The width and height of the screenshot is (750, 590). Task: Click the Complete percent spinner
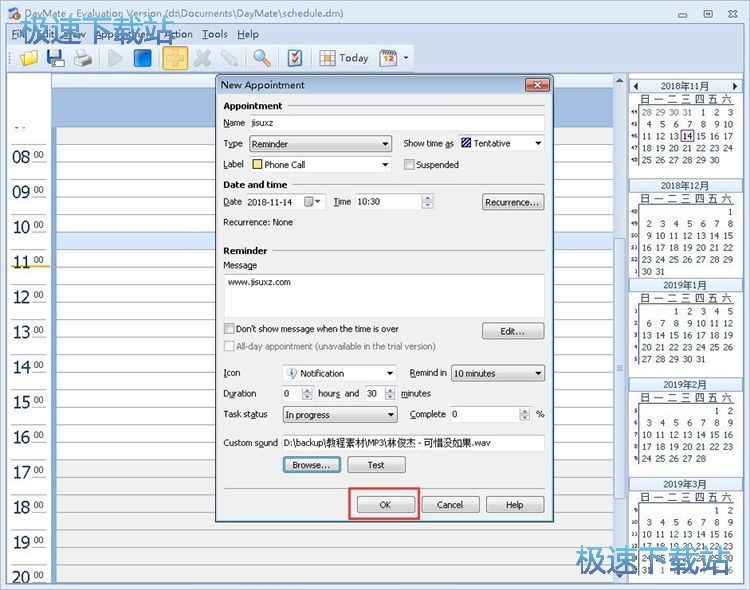click(525, 414)
